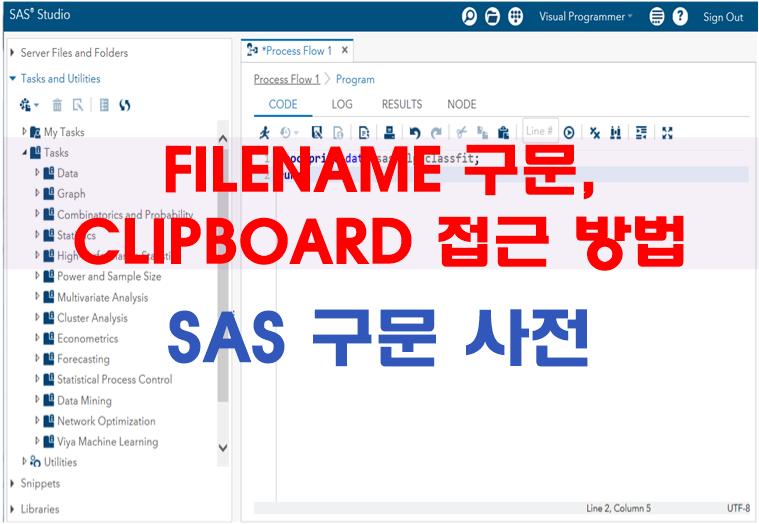This screenshot has height=524, width=759.
Task: Click the Sign Out link
Action: pyautogui.click(x=723, y=17)
